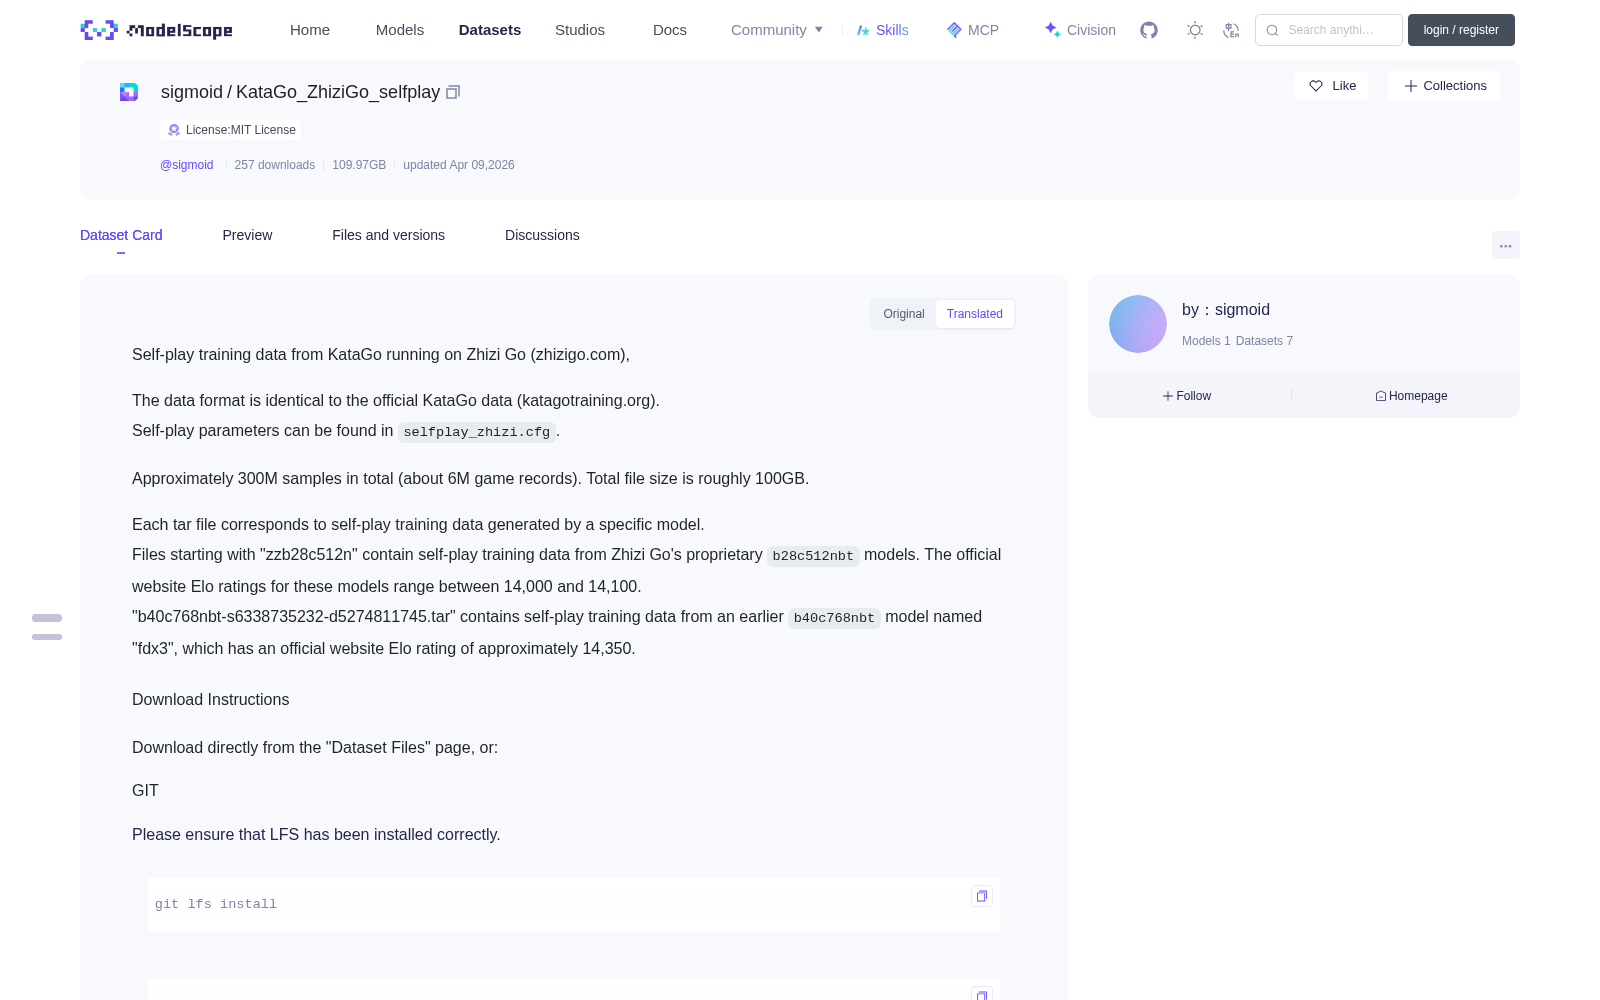
Task: Switch the language with the translate icon
Action: click(1231, 30)
